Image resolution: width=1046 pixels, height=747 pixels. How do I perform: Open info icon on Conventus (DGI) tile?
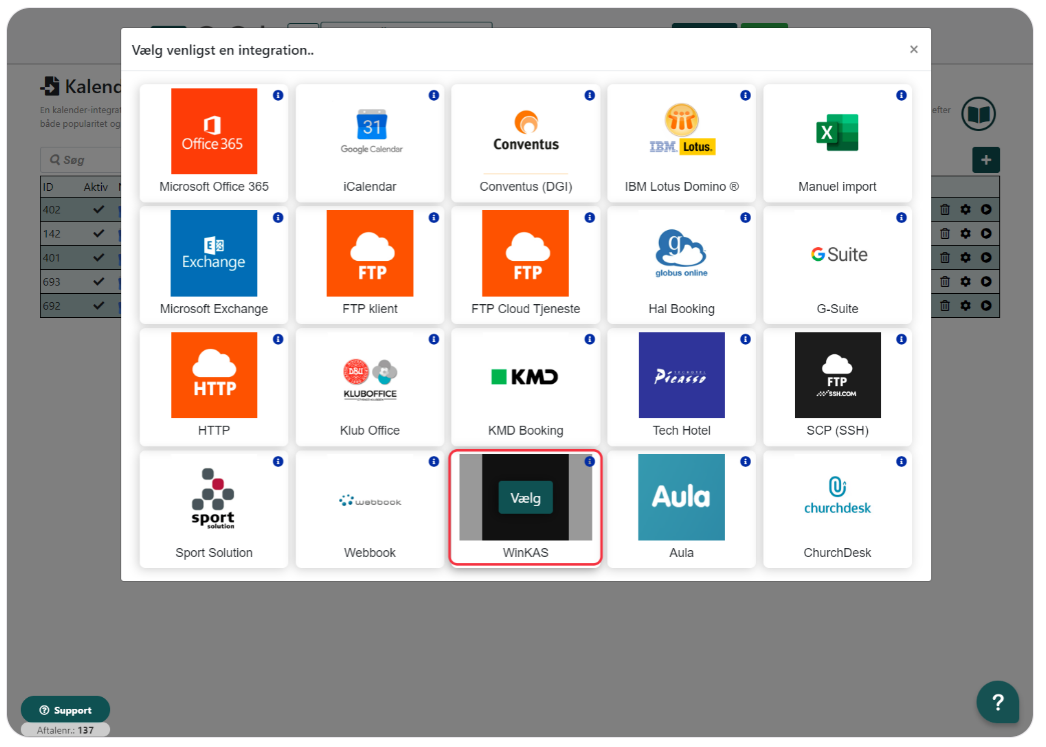590,95
